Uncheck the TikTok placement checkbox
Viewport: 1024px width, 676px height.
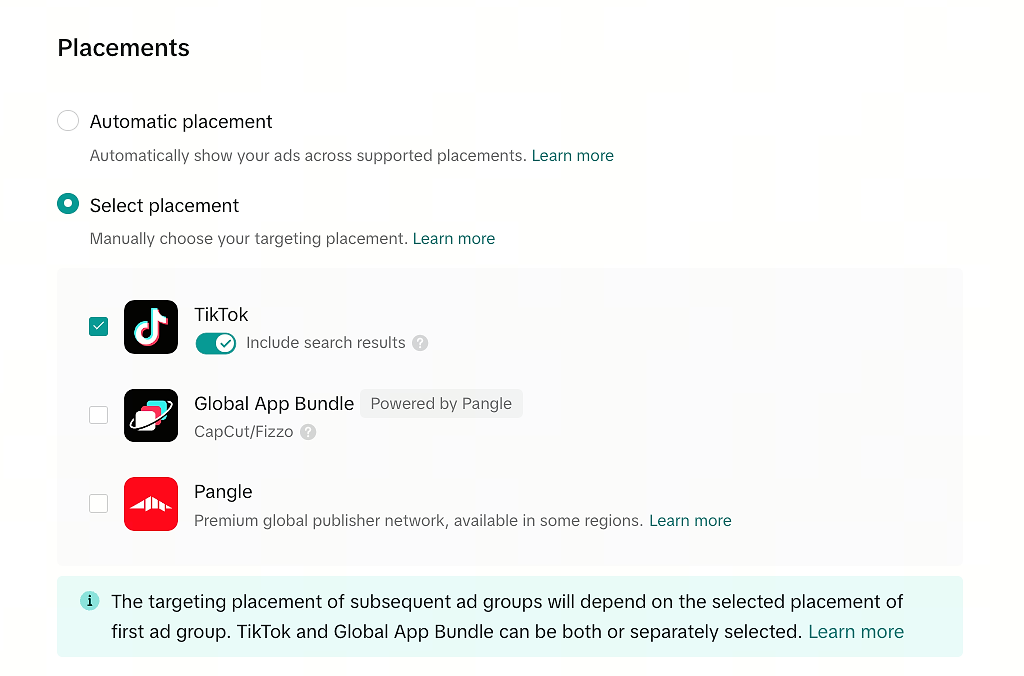coord(99,326)
